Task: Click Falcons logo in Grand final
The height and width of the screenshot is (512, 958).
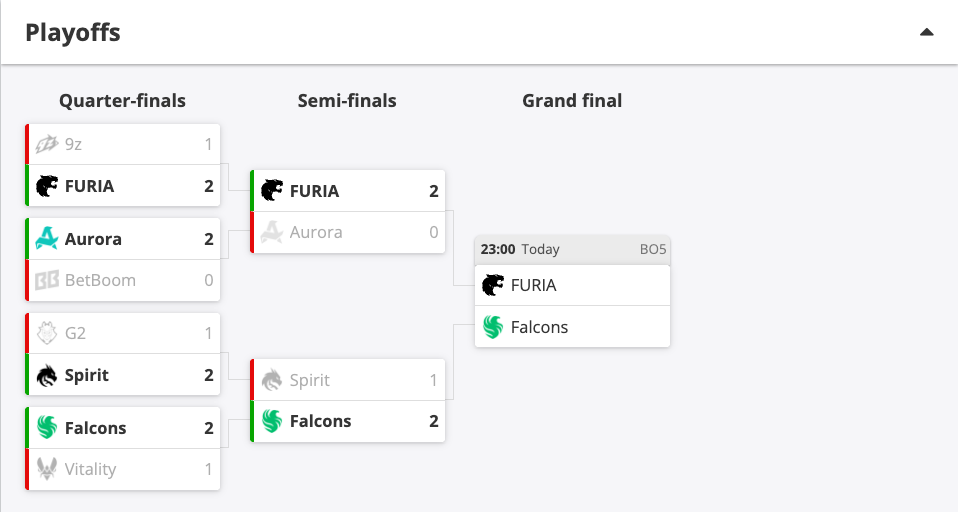Action: 492,327
